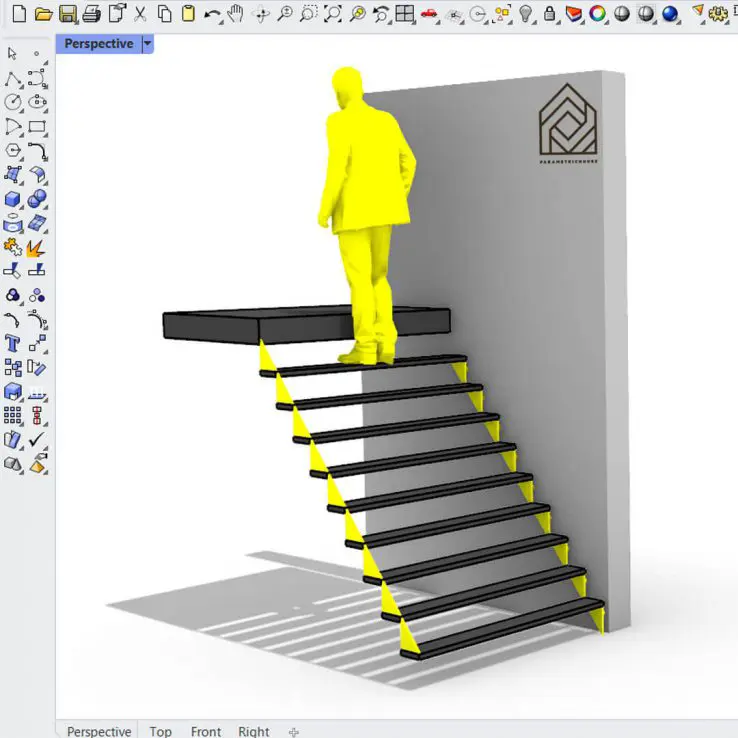Image resolution: width=738 pixels, height=738 pixels.
Task: Open the Perspective viewport dropdown arrow
Action: tap(148, 44)
